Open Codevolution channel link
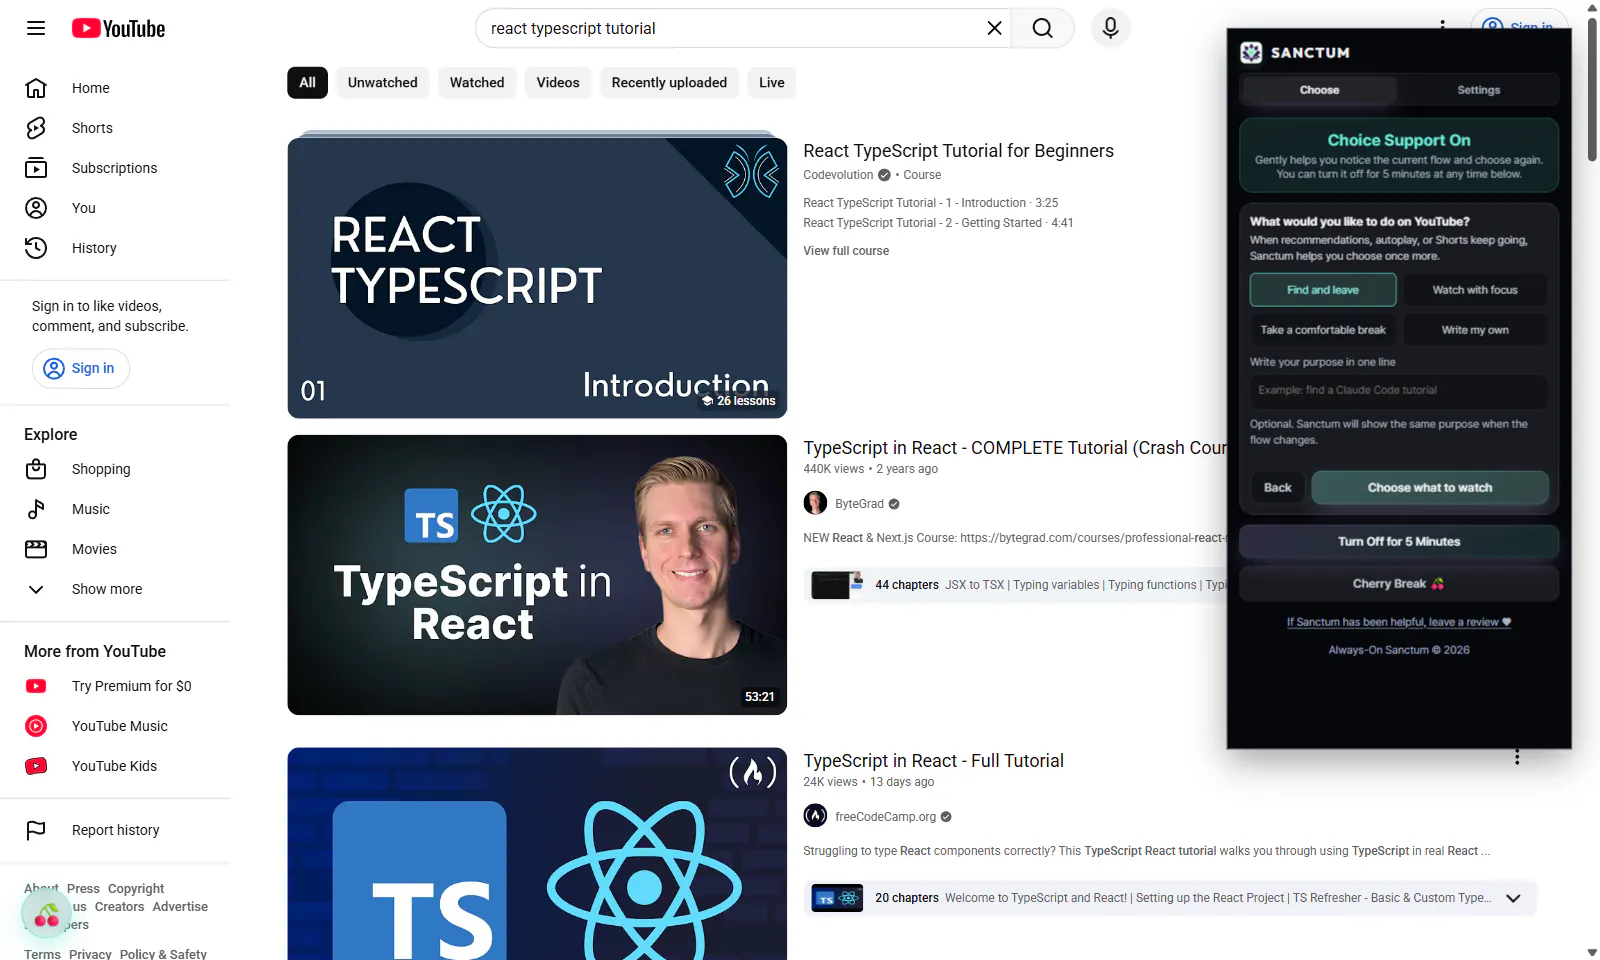Screen dimensions: 1600x960 (838, 175)
